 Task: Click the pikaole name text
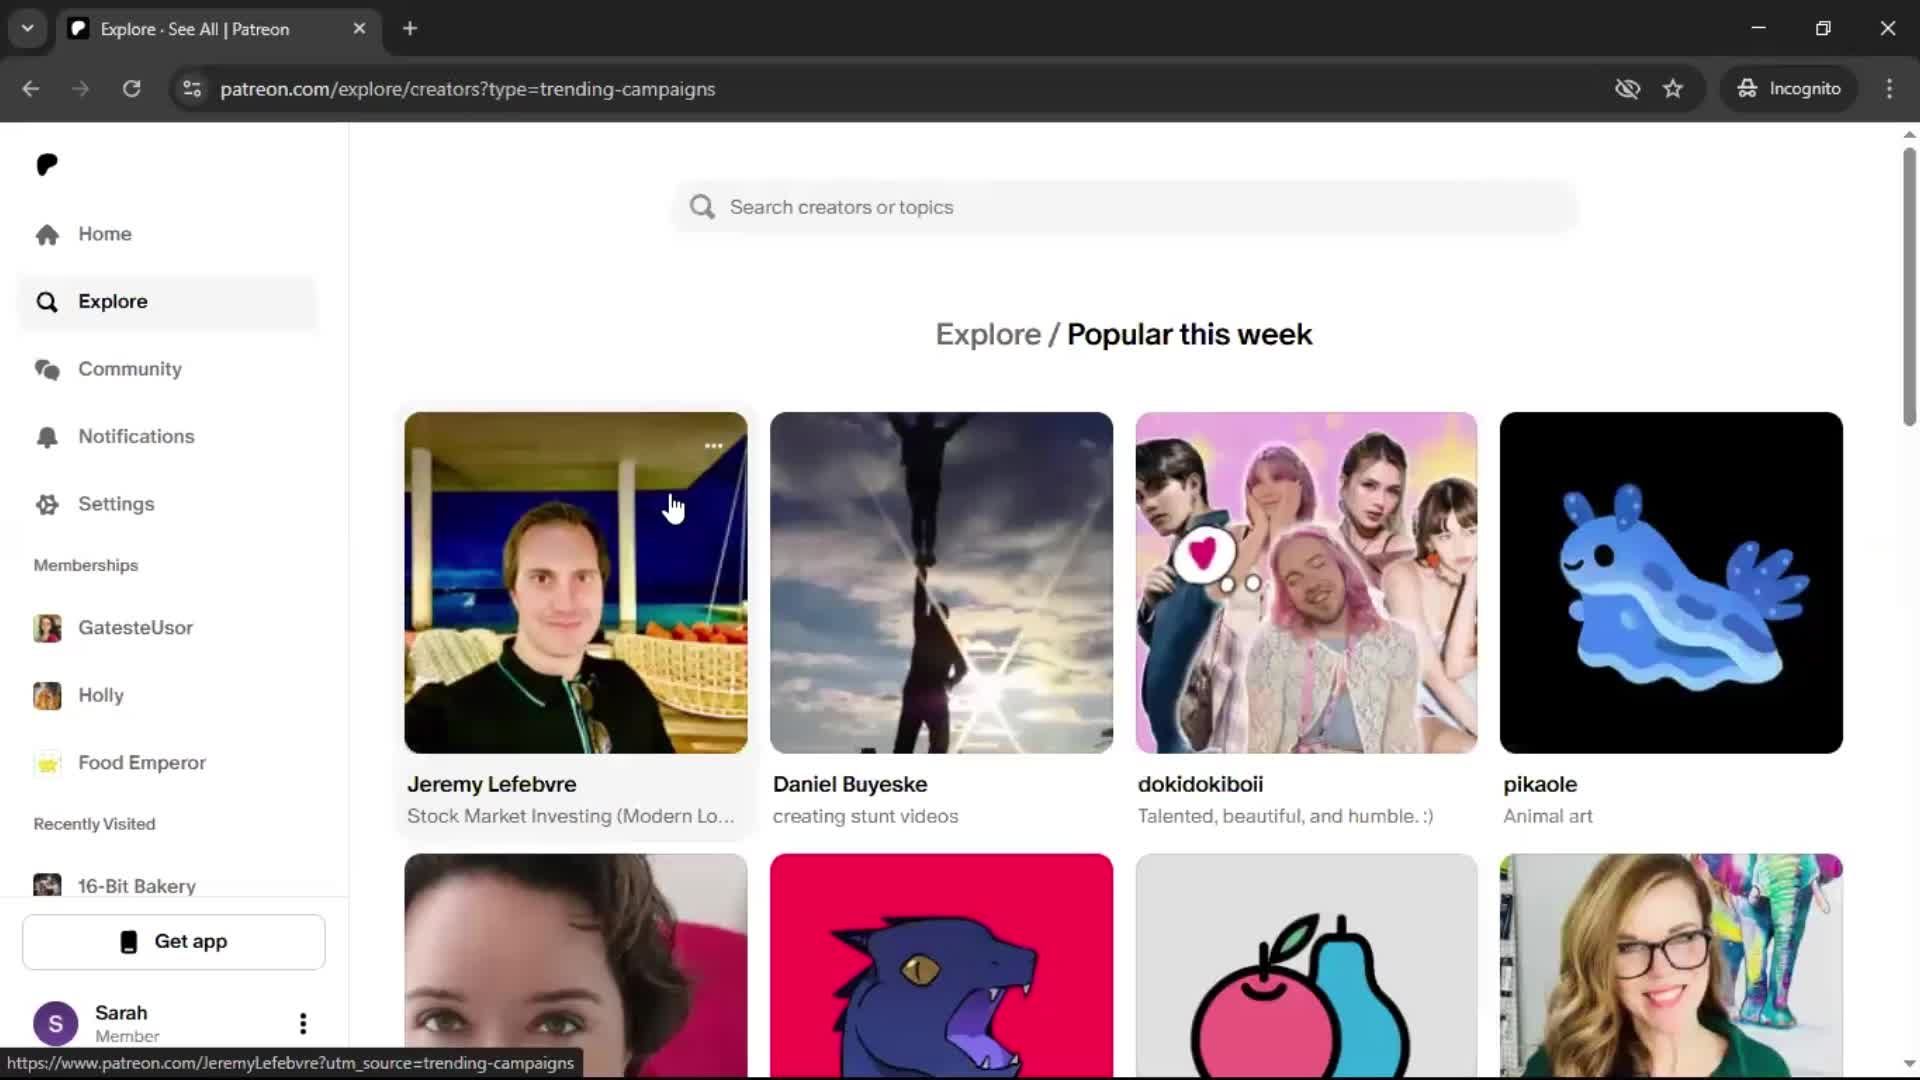click(x=1540, y=785)
